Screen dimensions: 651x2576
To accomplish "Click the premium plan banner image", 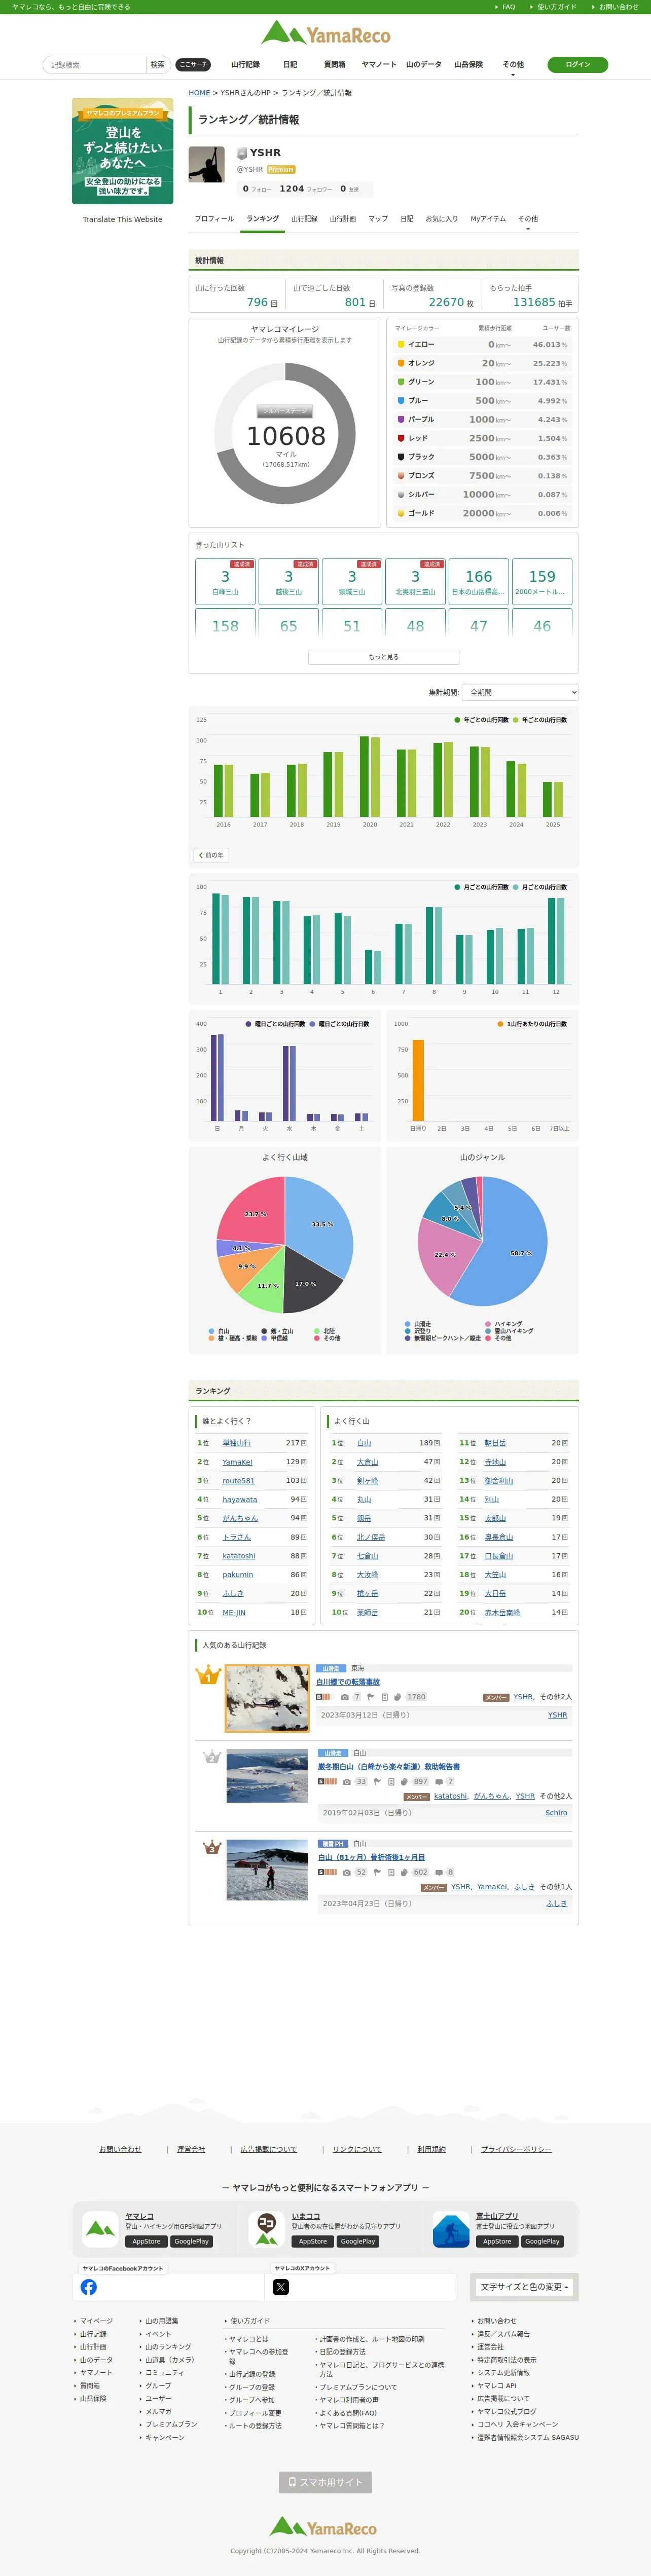I will [122, 151].
